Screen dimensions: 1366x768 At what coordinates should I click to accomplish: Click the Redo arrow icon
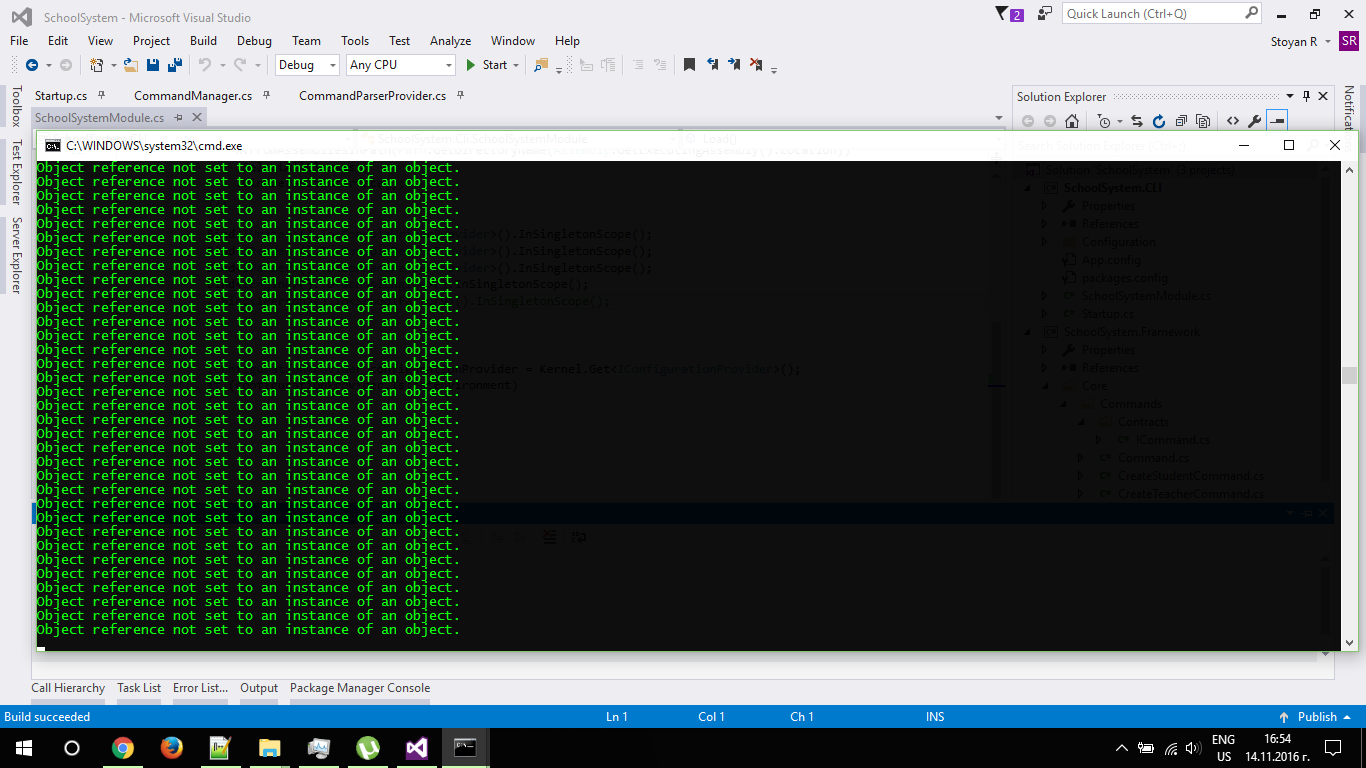(x=239, y=65)
